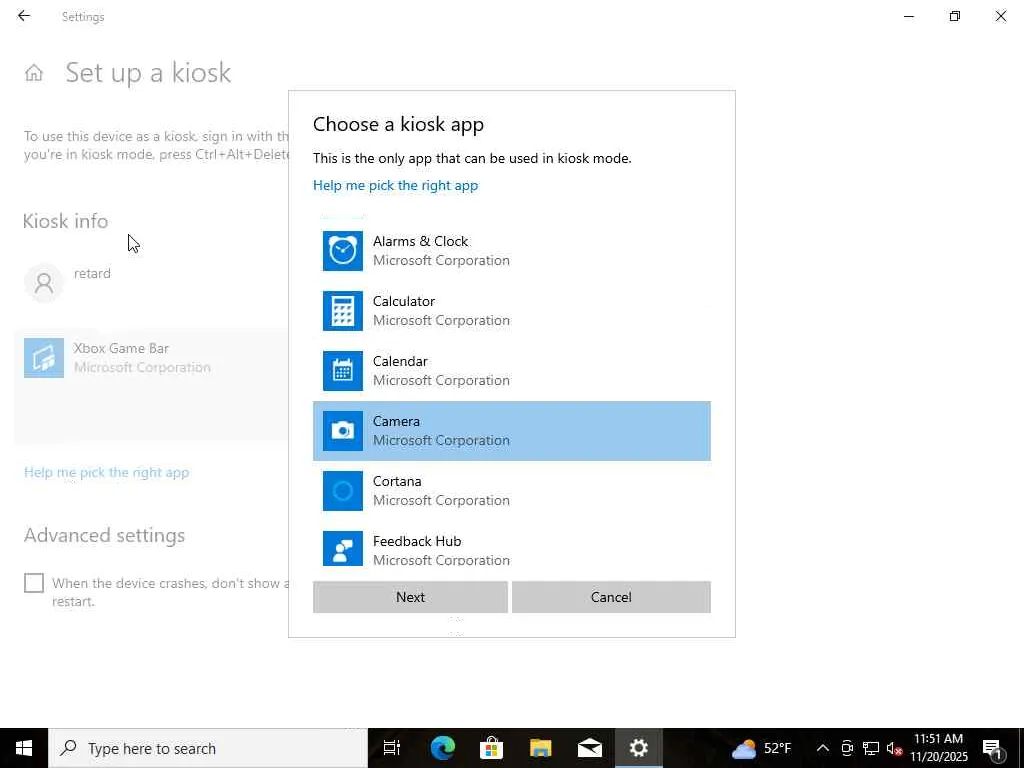Click the 'Type here to search' taskbar box

pyautogui.click(x=208, y=748)
